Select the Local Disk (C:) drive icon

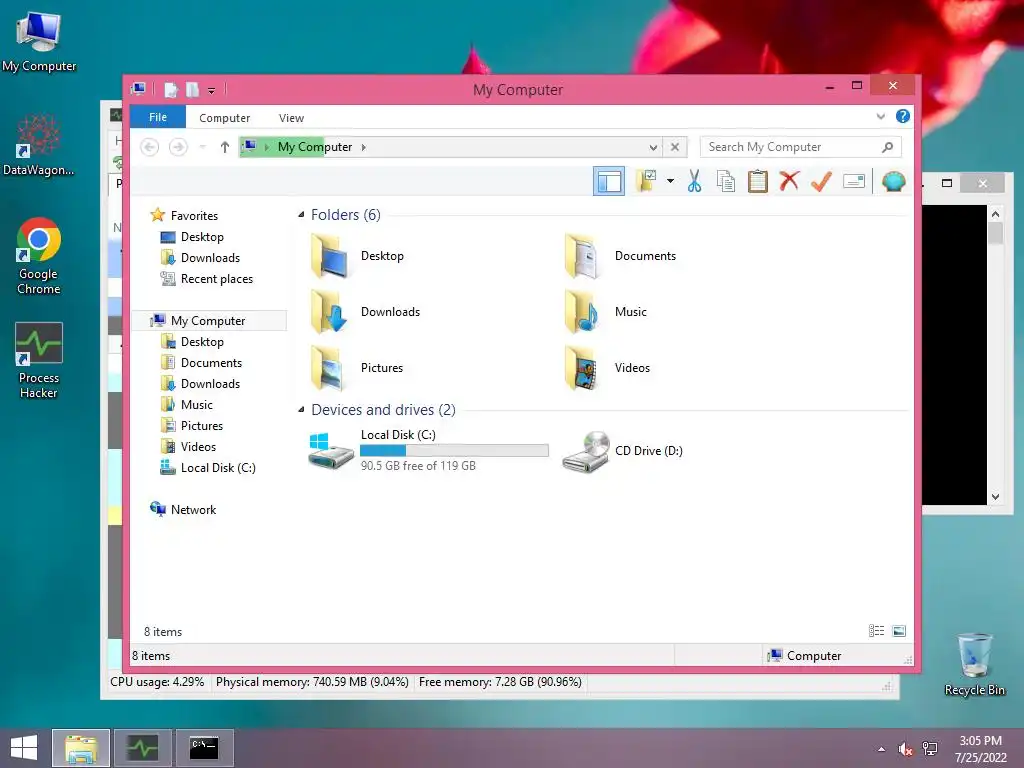[330, 450]
